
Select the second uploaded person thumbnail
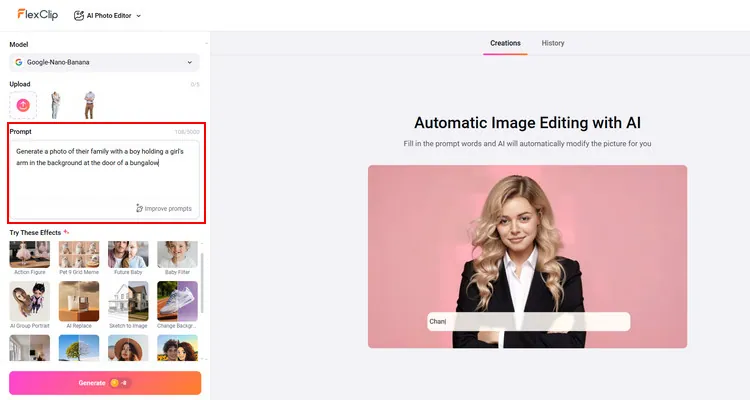point(89,105)
